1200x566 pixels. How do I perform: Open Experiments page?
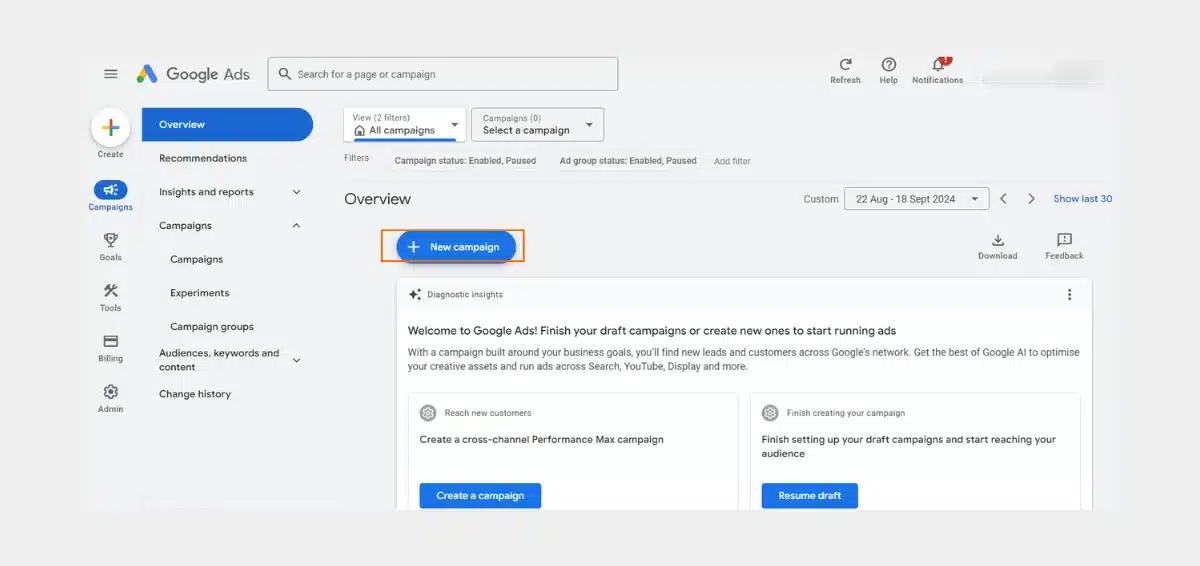[x=199, y=293]
